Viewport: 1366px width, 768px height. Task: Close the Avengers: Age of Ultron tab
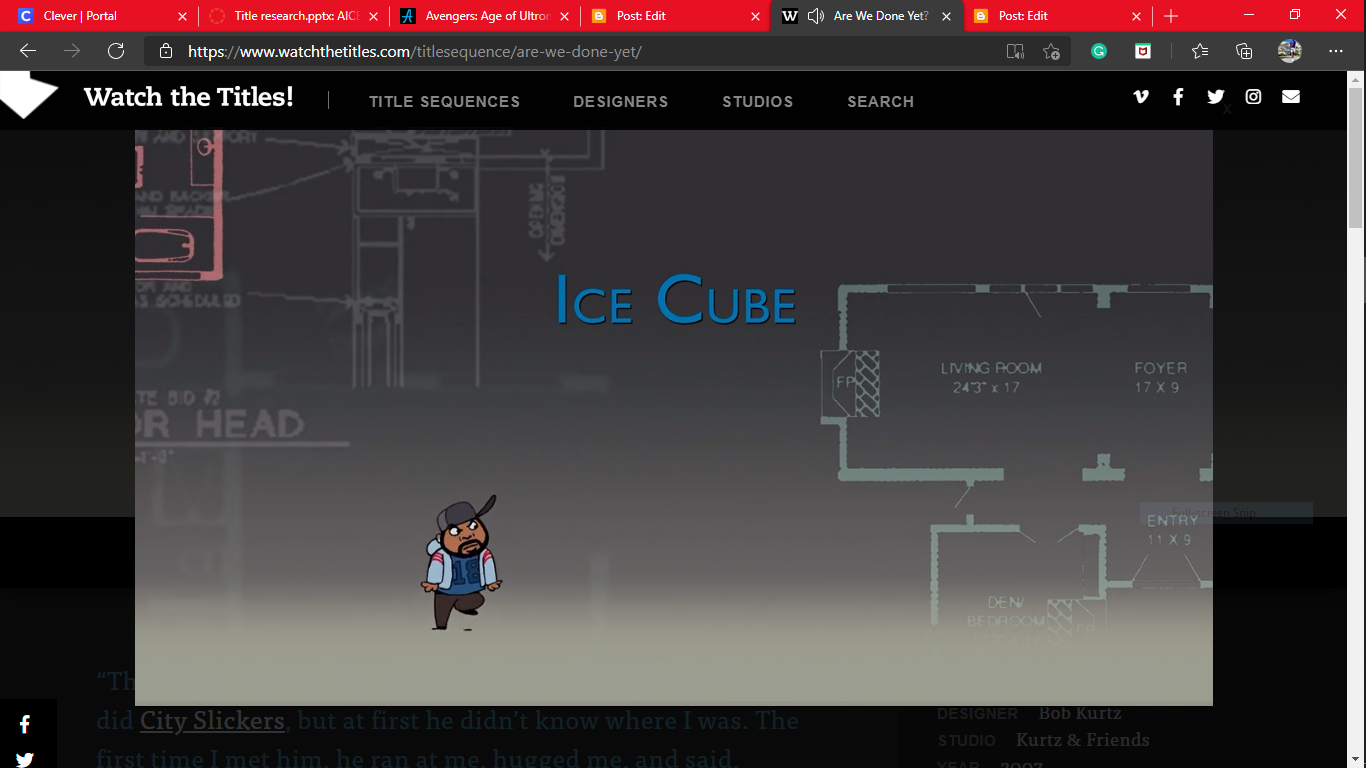point(564,16)
